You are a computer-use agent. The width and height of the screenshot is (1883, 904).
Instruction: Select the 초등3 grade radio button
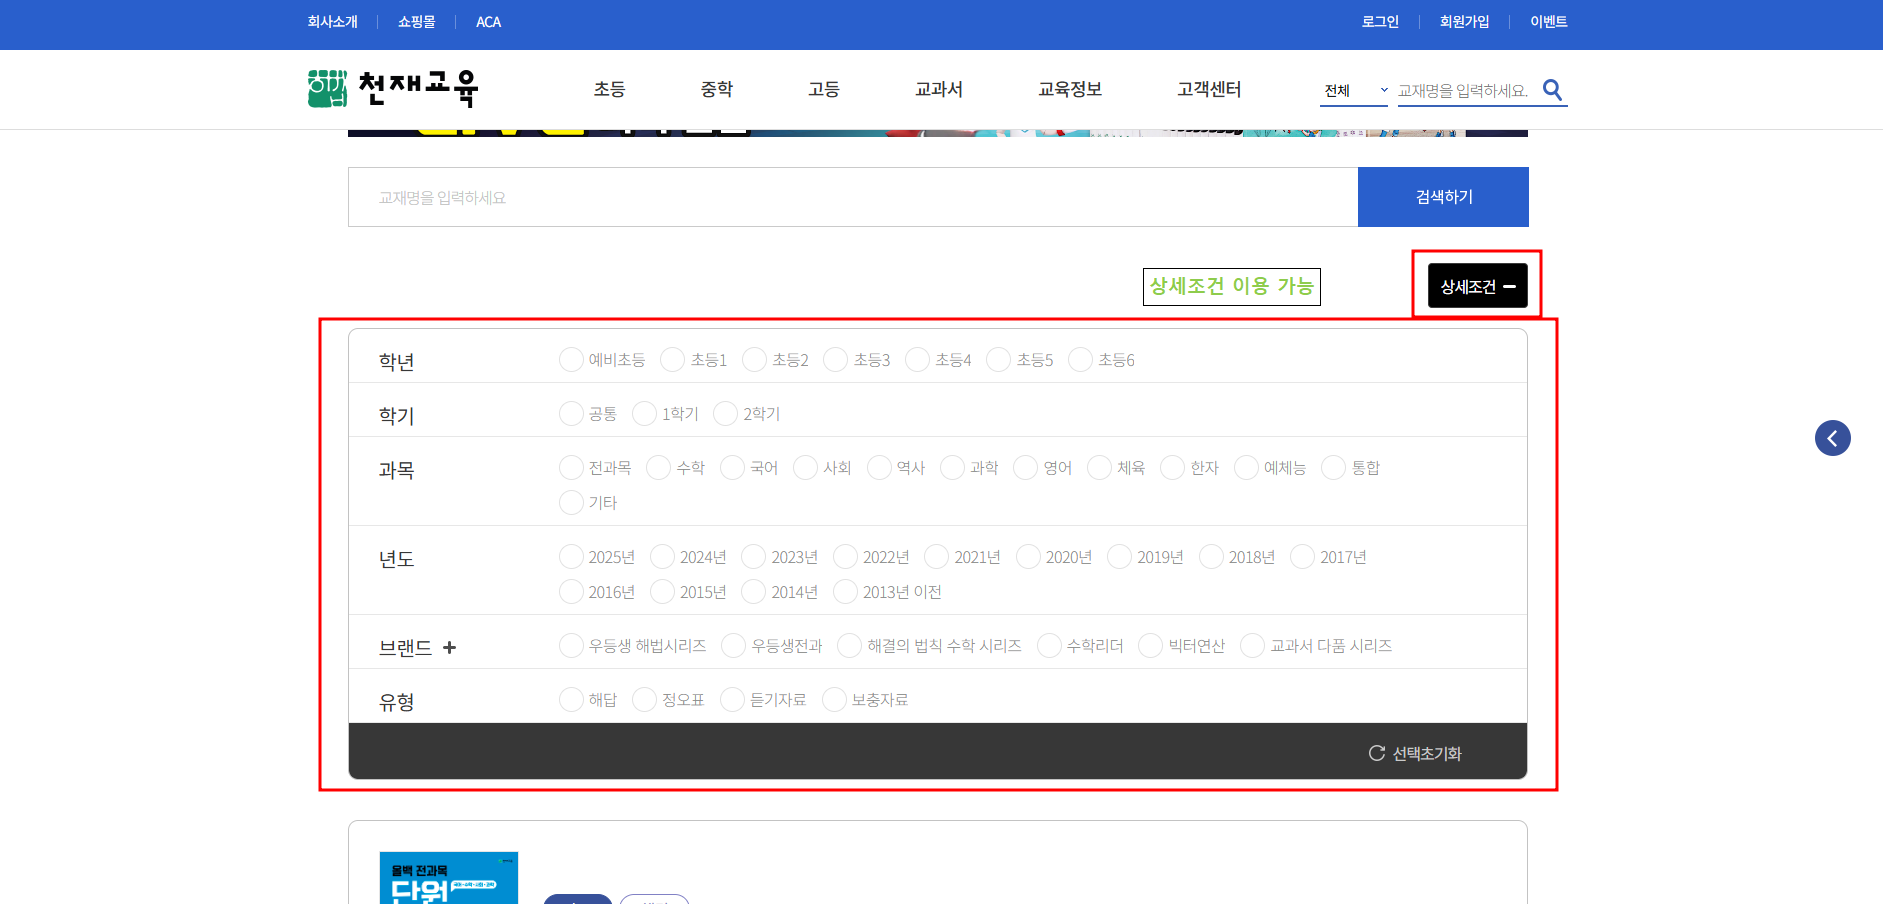click(836, 360)
